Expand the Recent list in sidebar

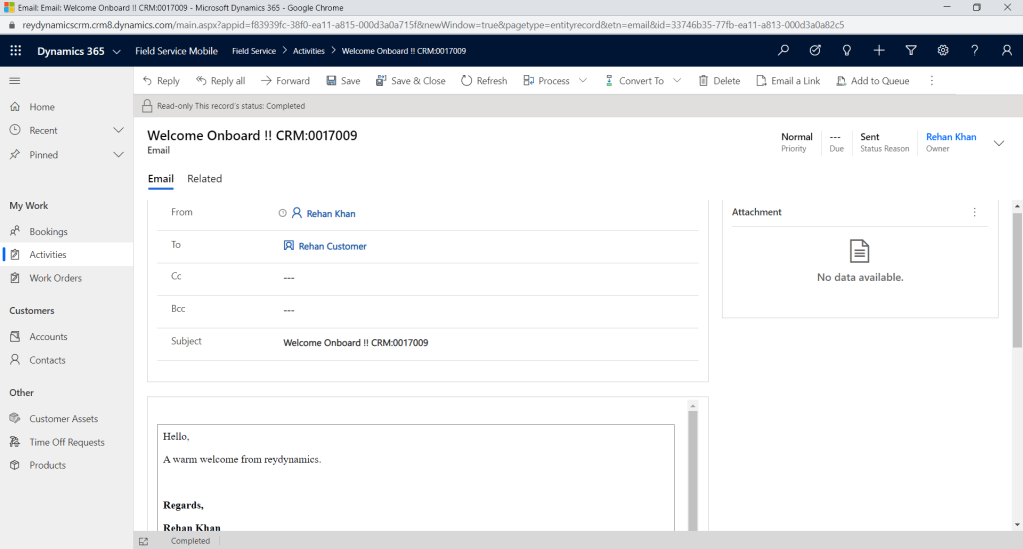118,131
